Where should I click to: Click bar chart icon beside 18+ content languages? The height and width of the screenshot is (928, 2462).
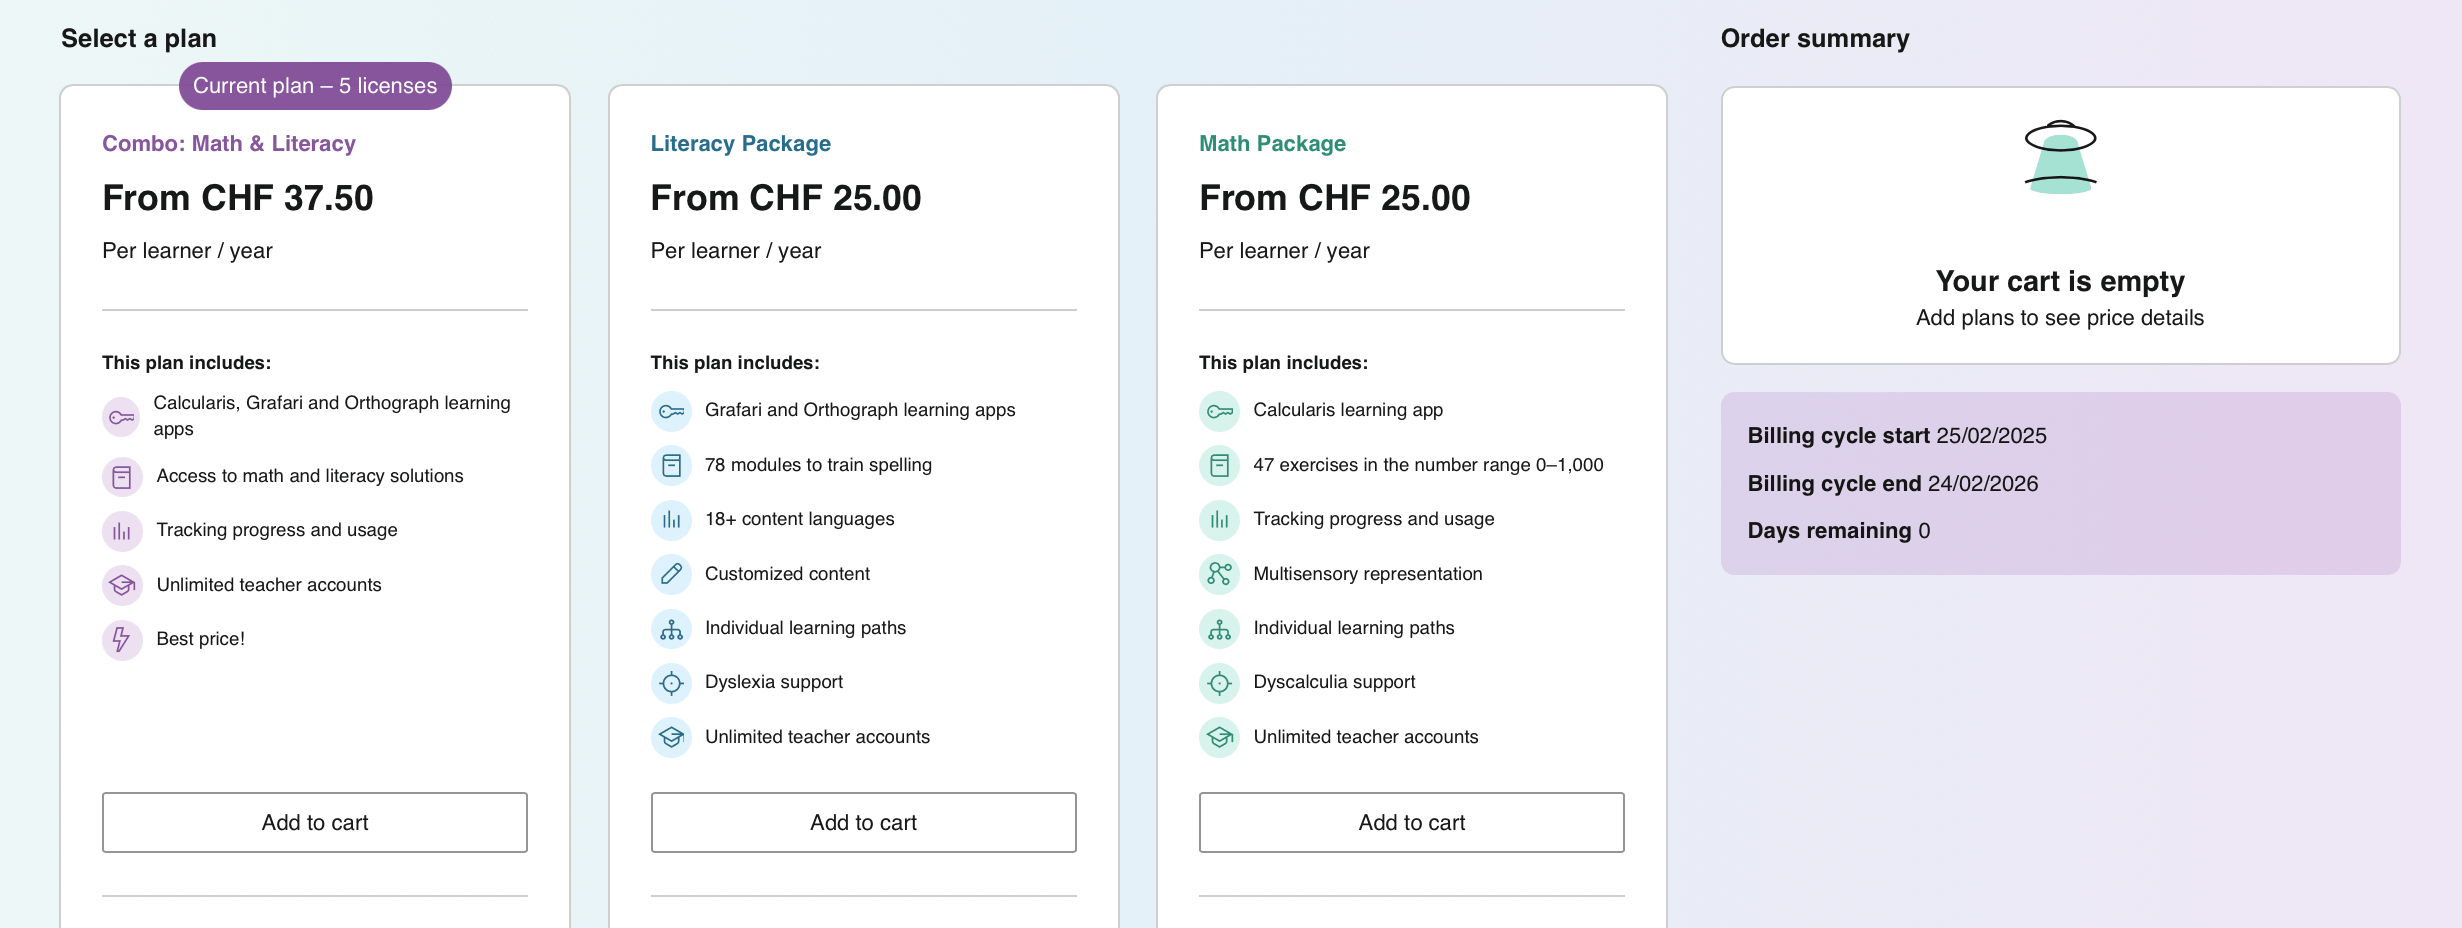coord(671,520)
